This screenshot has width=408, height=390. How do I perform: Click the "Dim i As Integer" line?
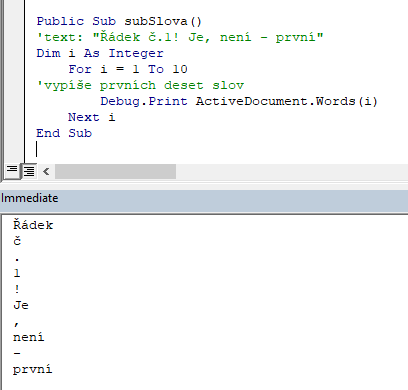coord(100,53)
